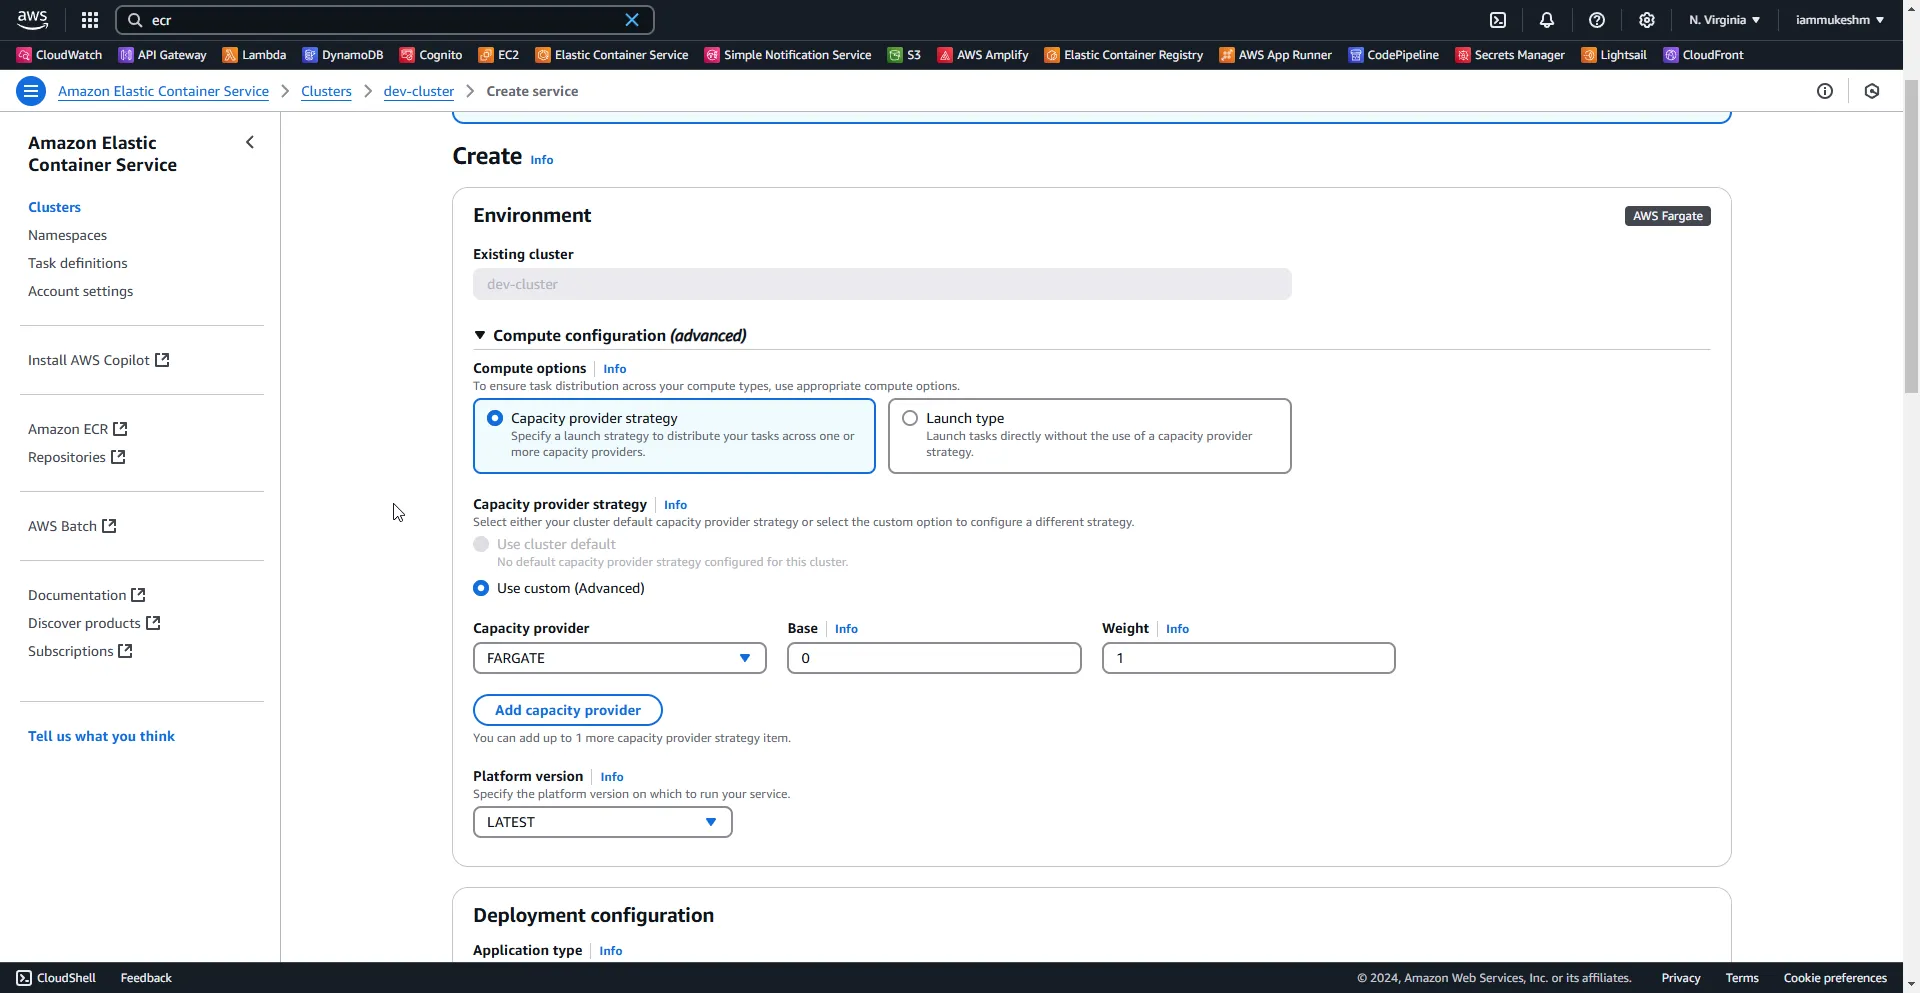
Task: Open Task definitions in the sidebar
Action: pyautogui.click(x=78, y=263)
